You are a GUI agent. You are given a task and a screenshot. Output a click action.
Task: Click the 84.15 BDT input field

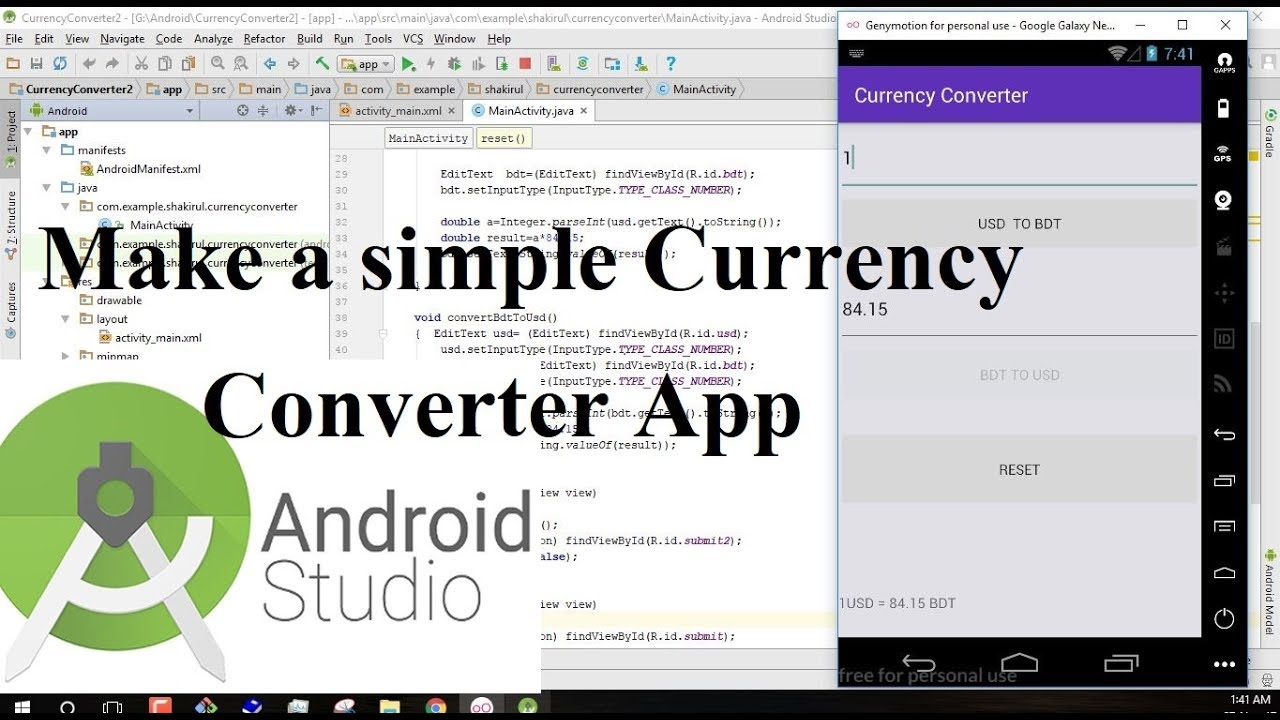click(x=1019, y=311)
